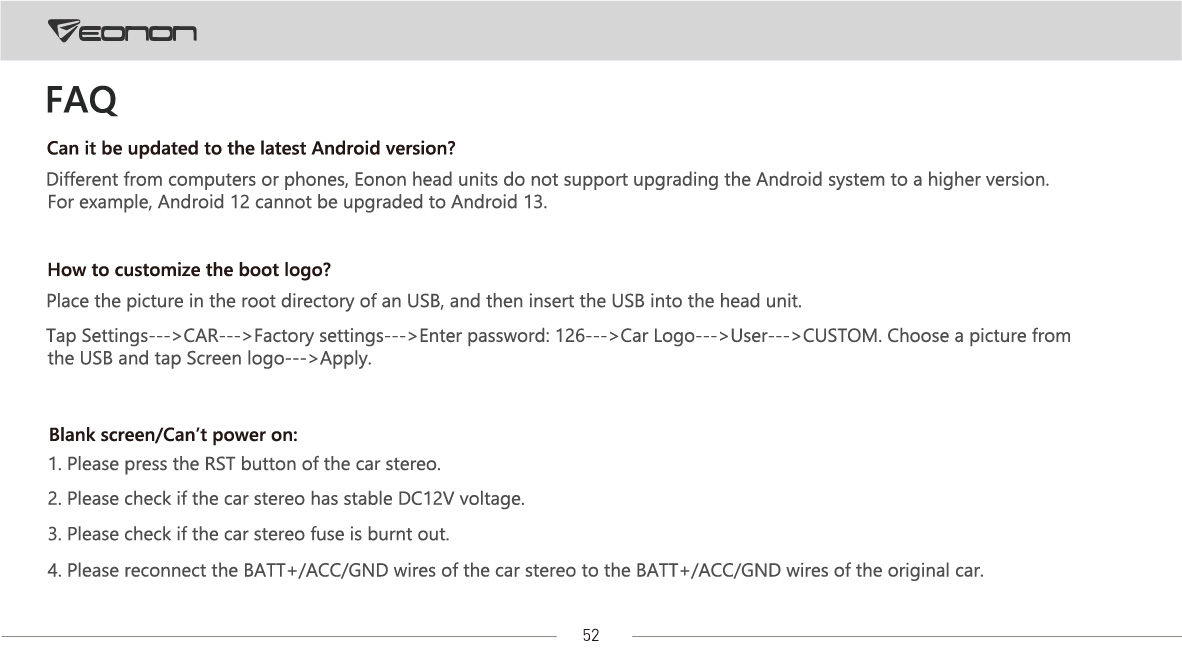Select the question about latest Android version
Screen dimensions: 1182x651
251,148
